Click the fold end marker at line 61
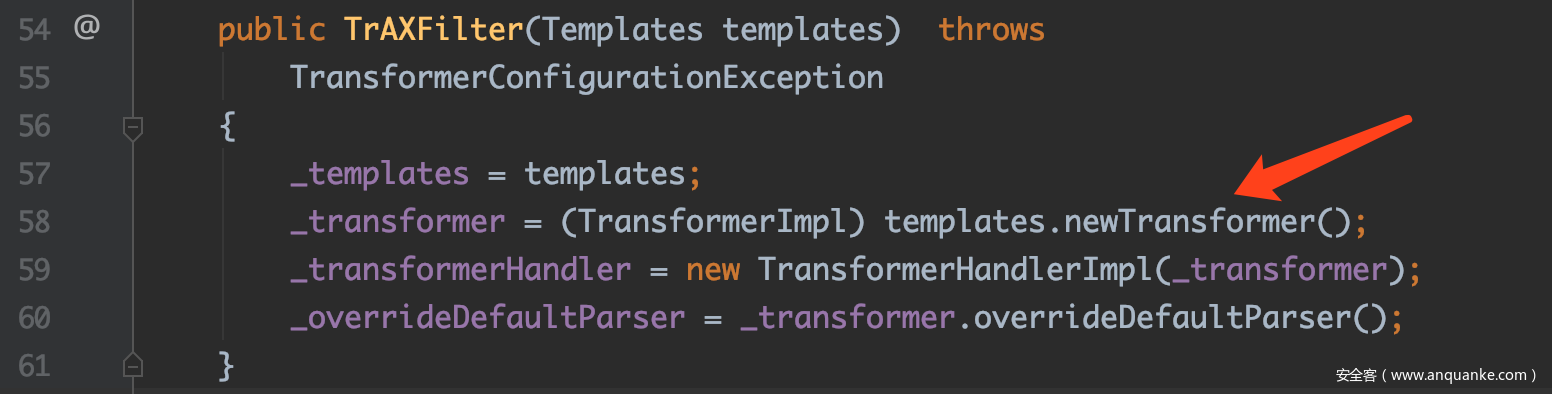Viewport: 1552px width, 394px height. 132,364
